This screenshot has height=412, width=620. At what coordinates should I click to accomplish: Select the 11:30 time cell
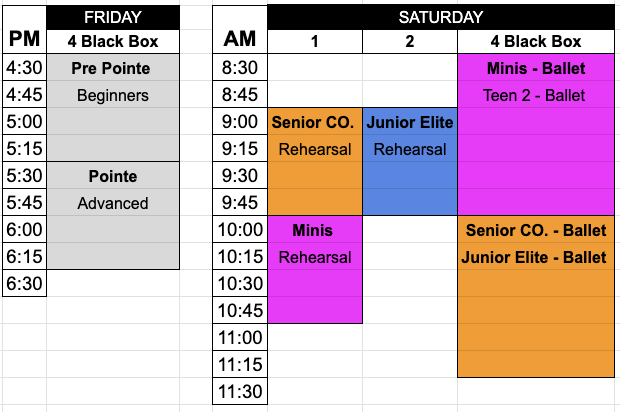pos(240,391)
